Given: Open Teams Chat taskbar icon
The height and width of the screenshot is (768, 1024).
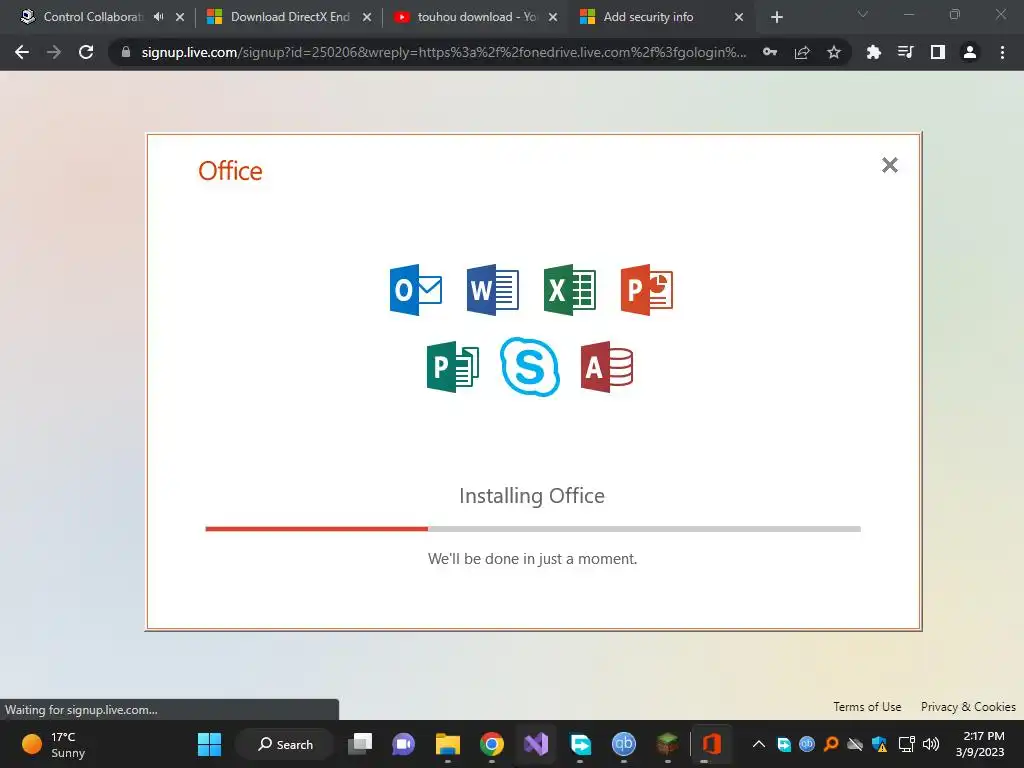Looking at the screenshot, I should [x=404, y=744].
